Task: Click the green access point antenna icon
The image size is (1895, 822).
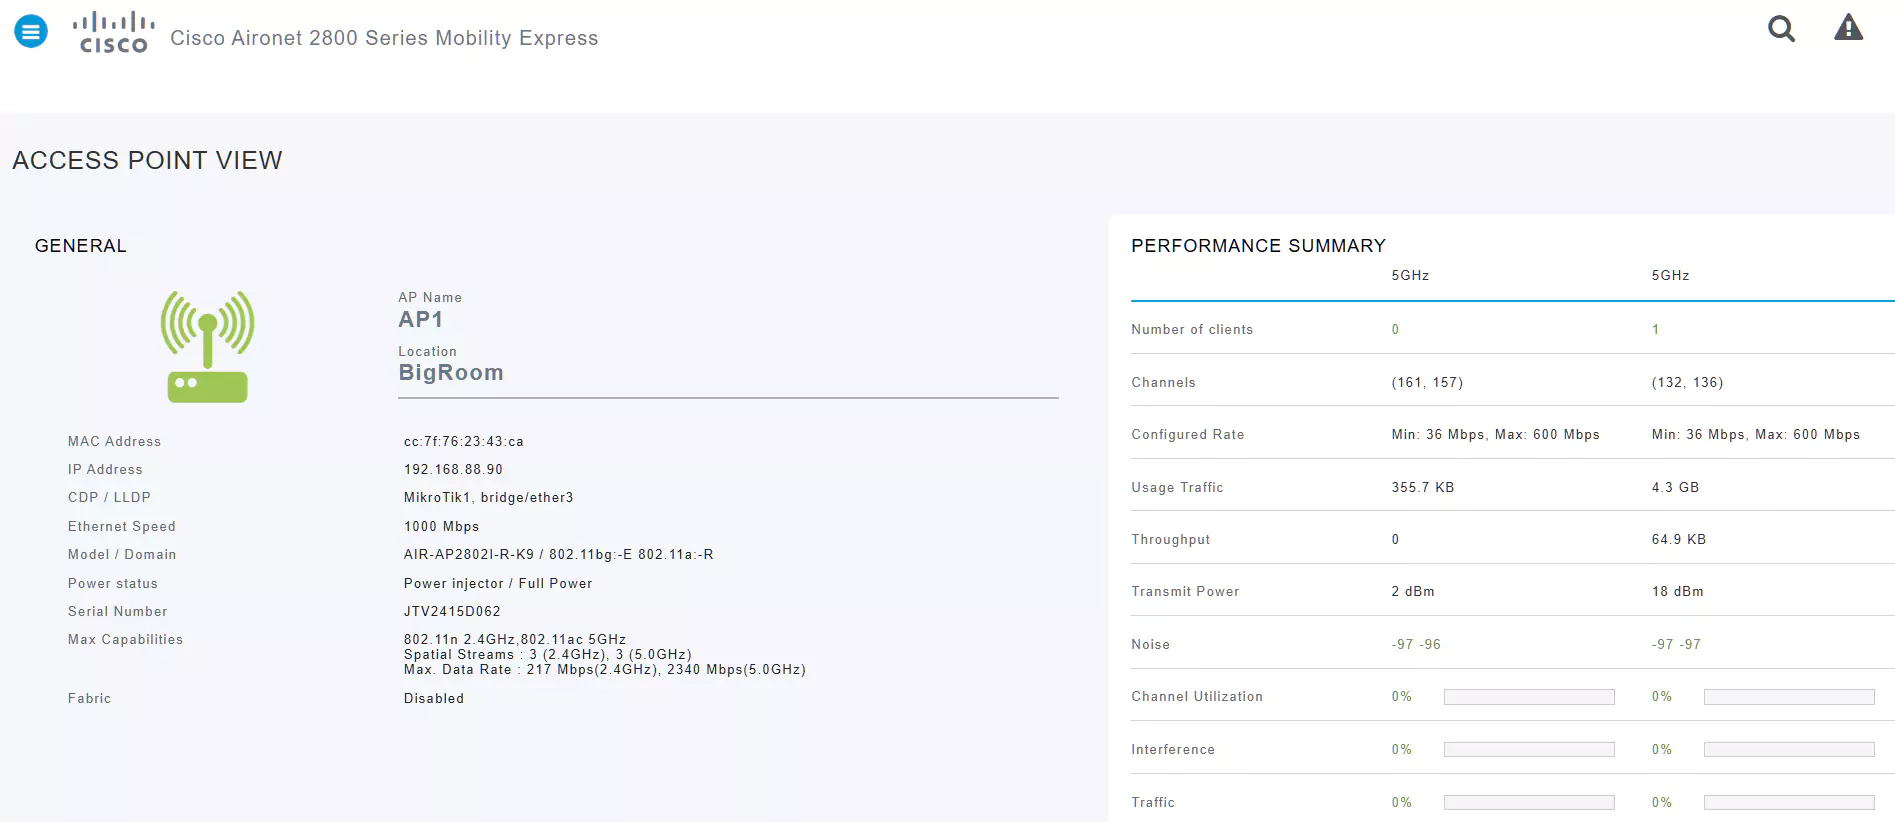Action: click(x=208, y=346)
